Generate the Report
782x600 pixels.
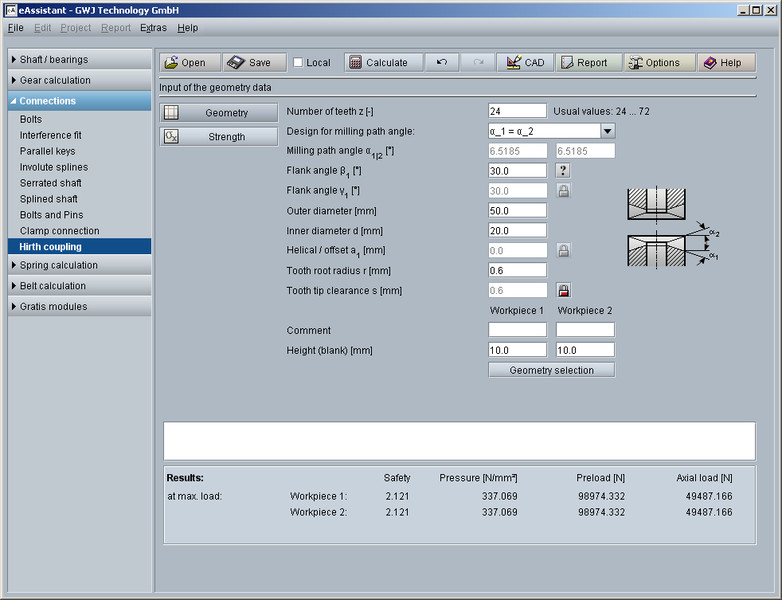tap(589, 62)
